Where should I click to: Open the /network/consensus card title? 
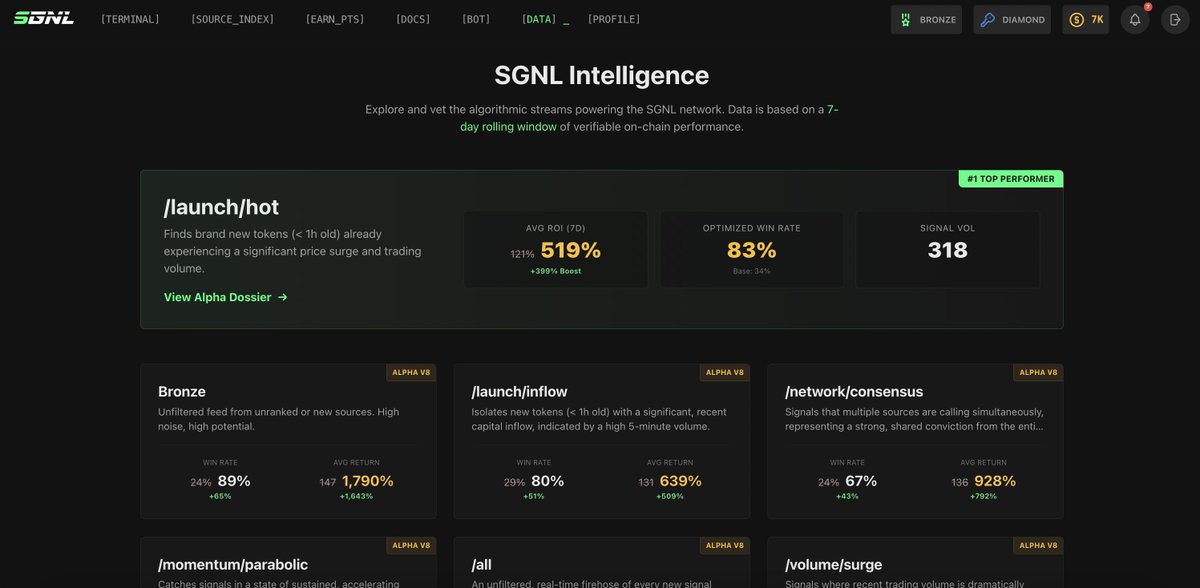coord(854,391)
